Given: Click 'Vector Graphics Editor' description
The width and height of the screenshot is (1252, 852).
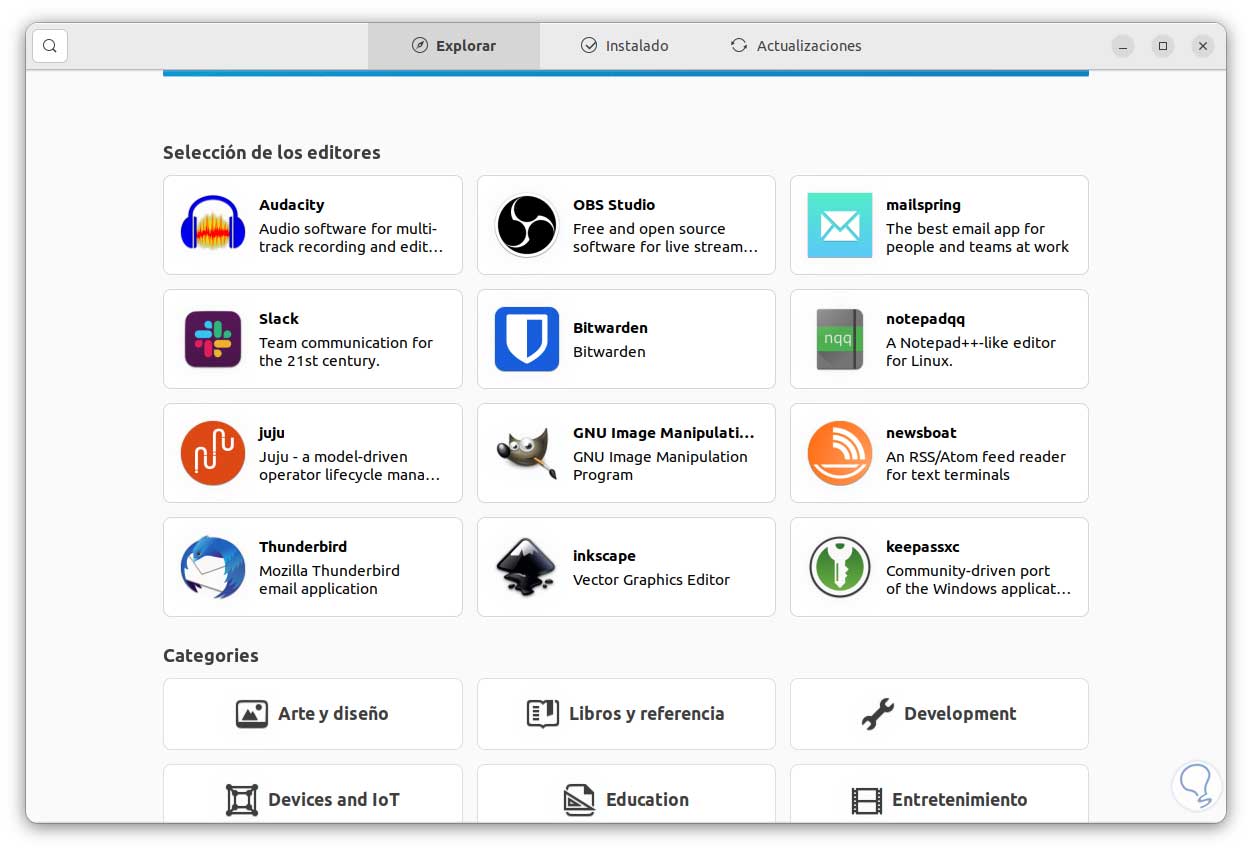Looking at the screenshot, I should (x=651, y=580).
